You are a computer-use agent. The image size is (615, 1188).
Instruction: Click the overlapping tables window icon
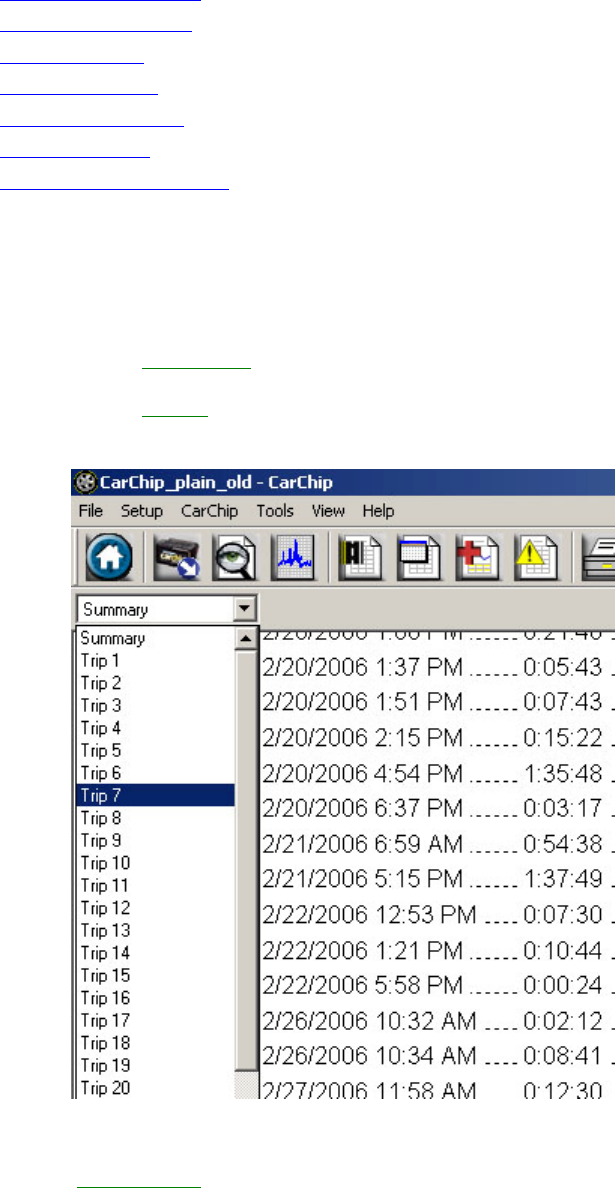[x=419, y=557]
